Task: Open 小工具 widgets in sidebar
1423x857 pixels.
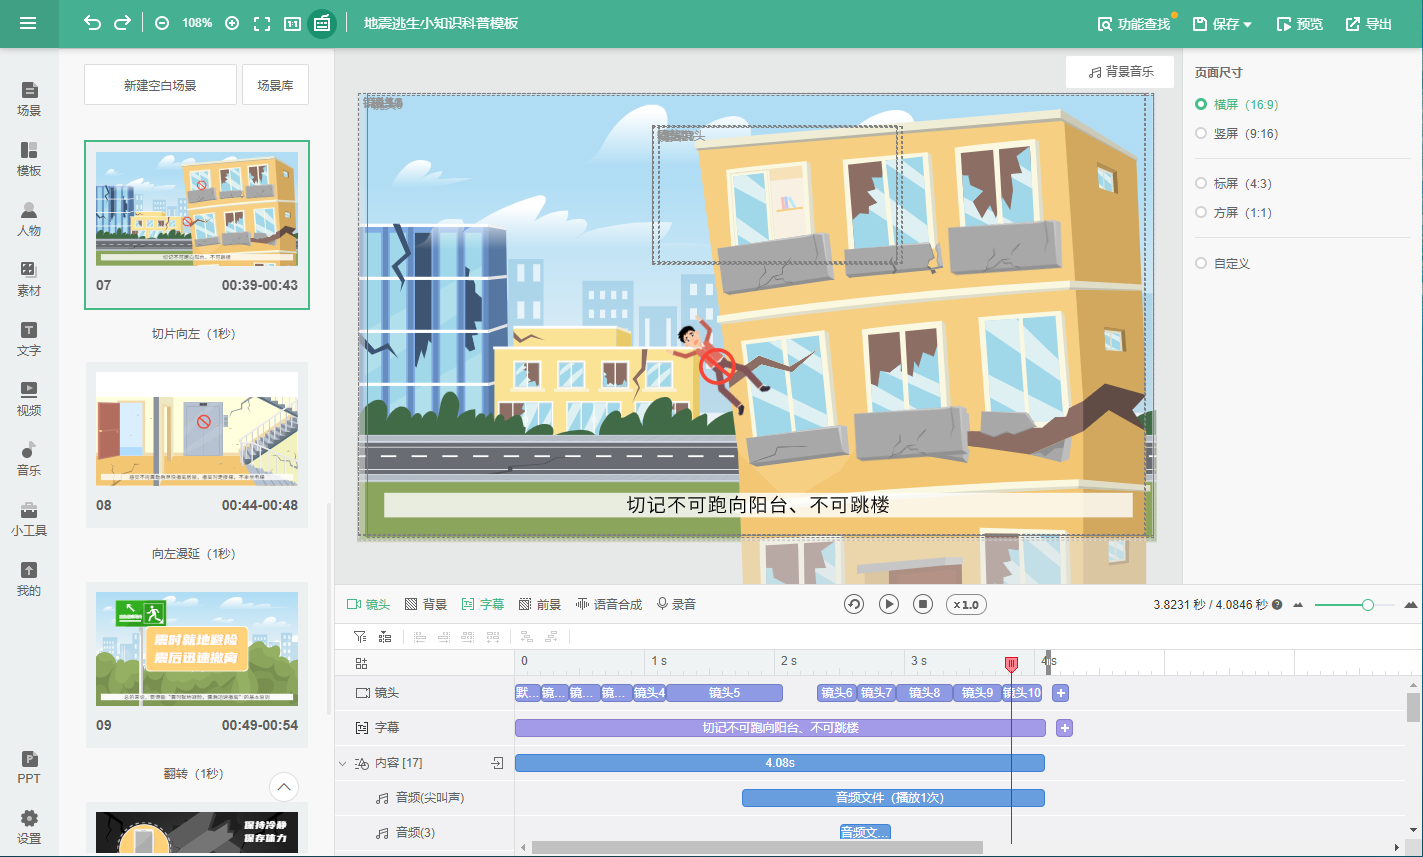Action: tap(29, 519)
